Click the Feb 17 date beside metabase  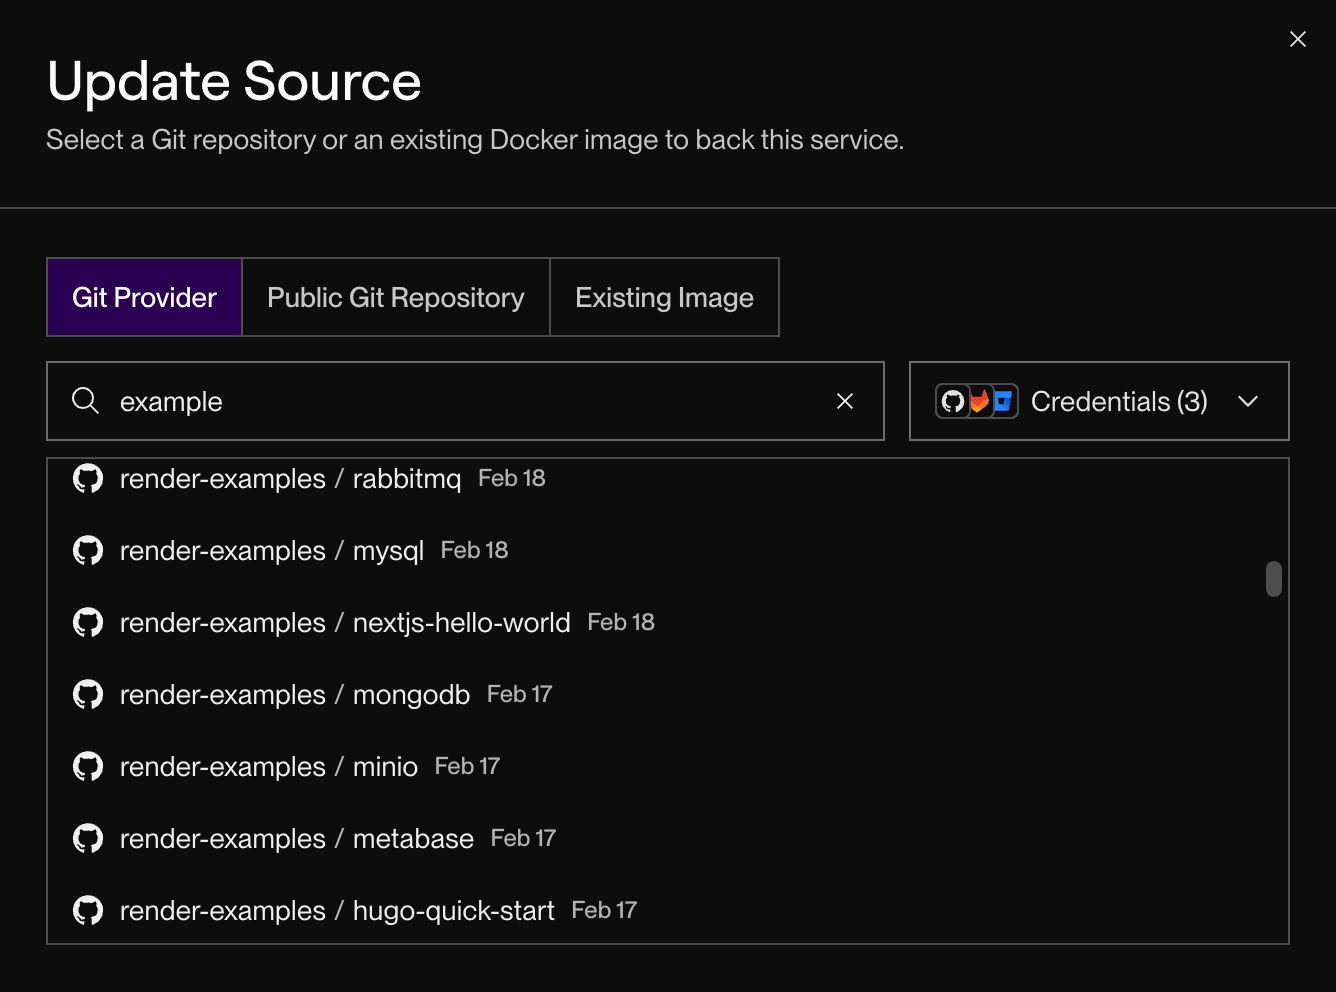click(523, 838)
